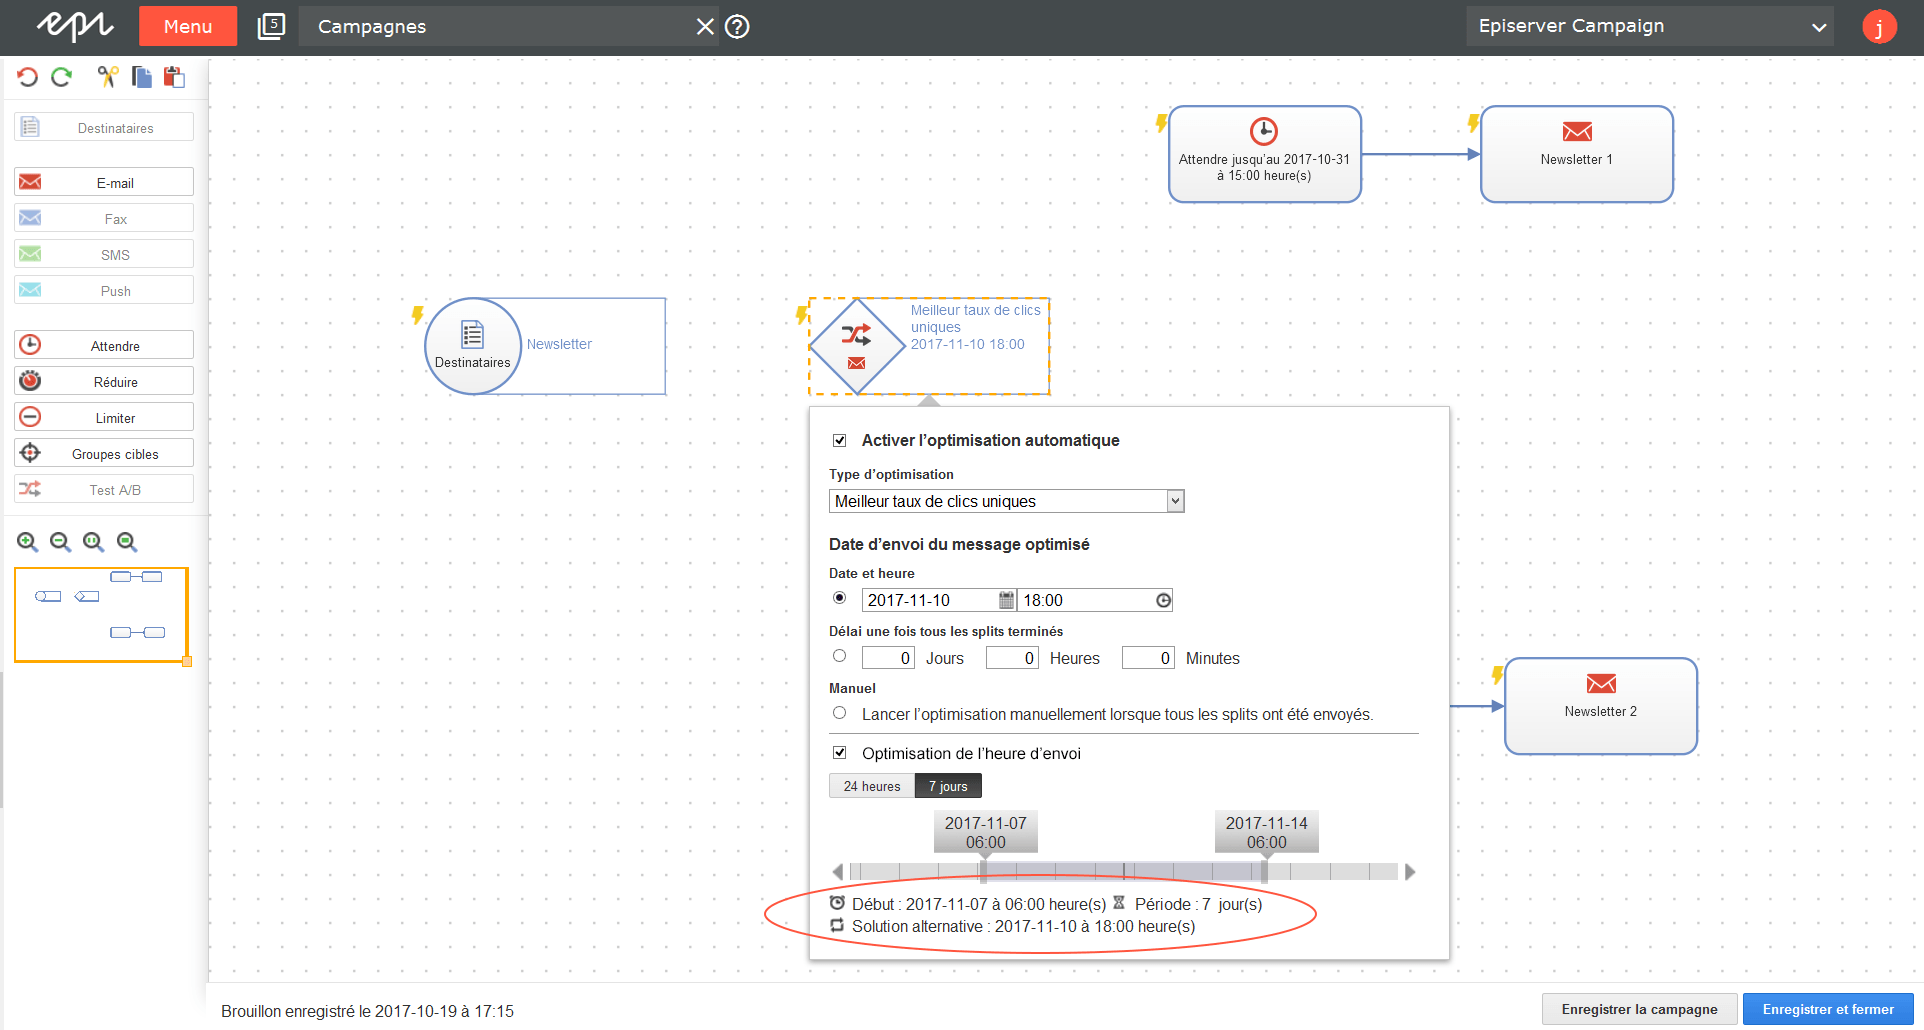Add an E-mail node from sidebar
This screenshot has width=1924, height=1030.
click(x=104, y=182)
